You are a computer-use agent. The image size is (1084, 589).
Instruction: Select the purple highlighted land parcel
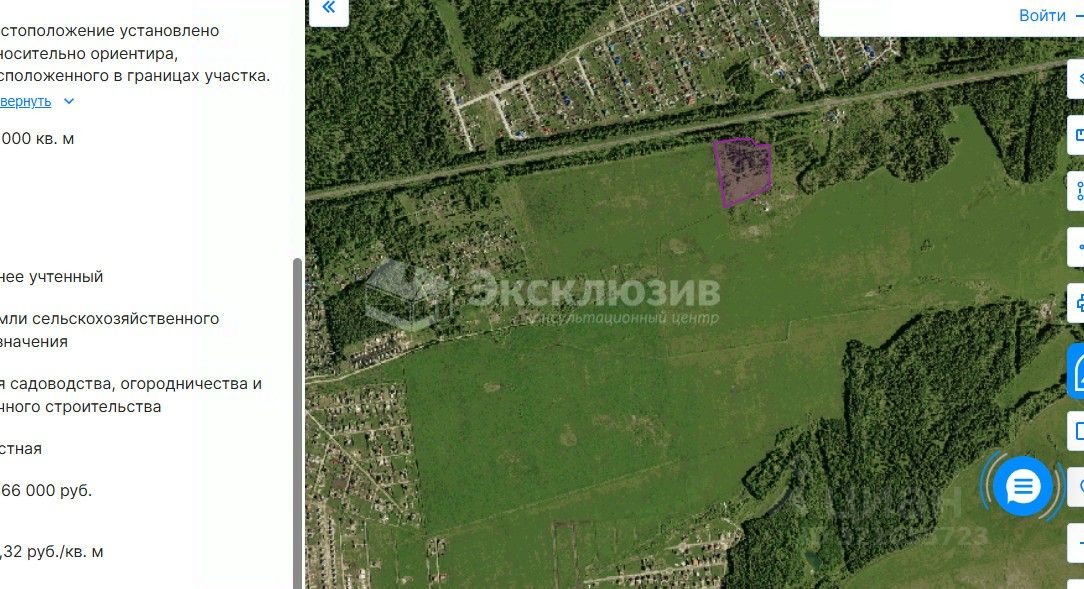point(742,171)
